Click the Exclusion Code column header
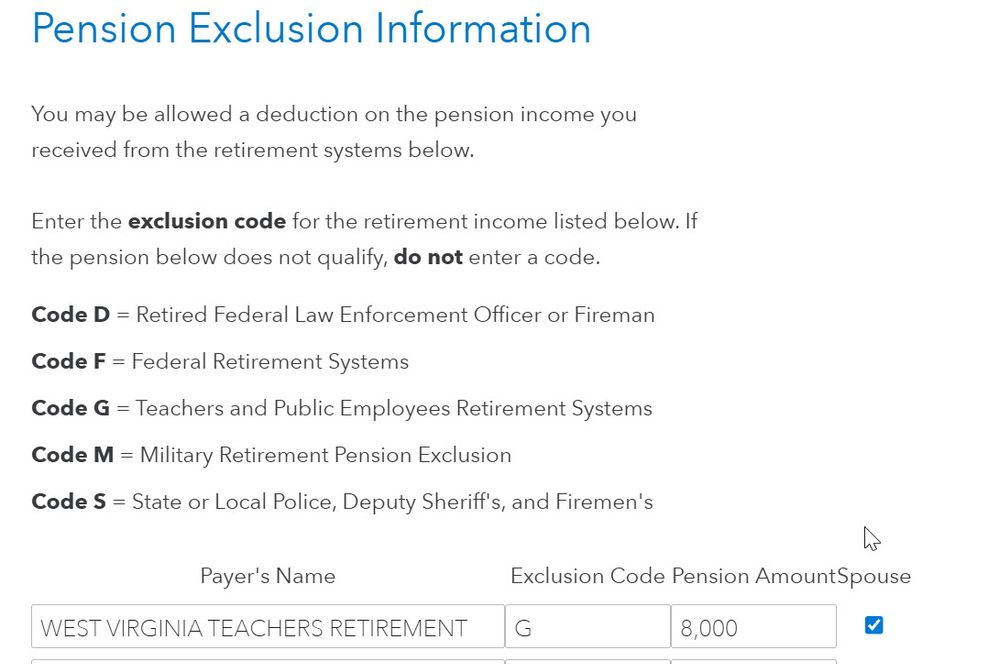The height and width of the screenshot is (664, 999). pos(587,576)
